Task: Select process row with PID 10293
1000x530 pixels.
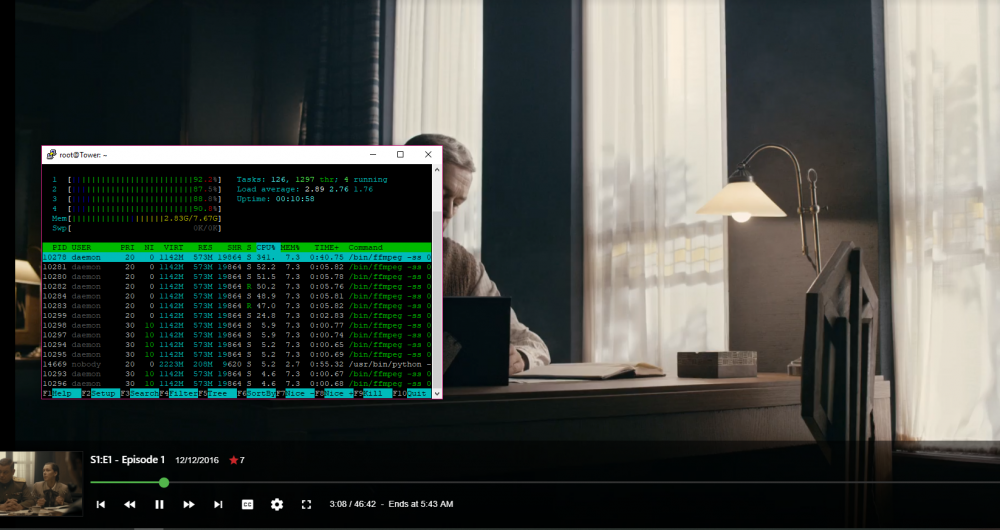Action: 237,374
